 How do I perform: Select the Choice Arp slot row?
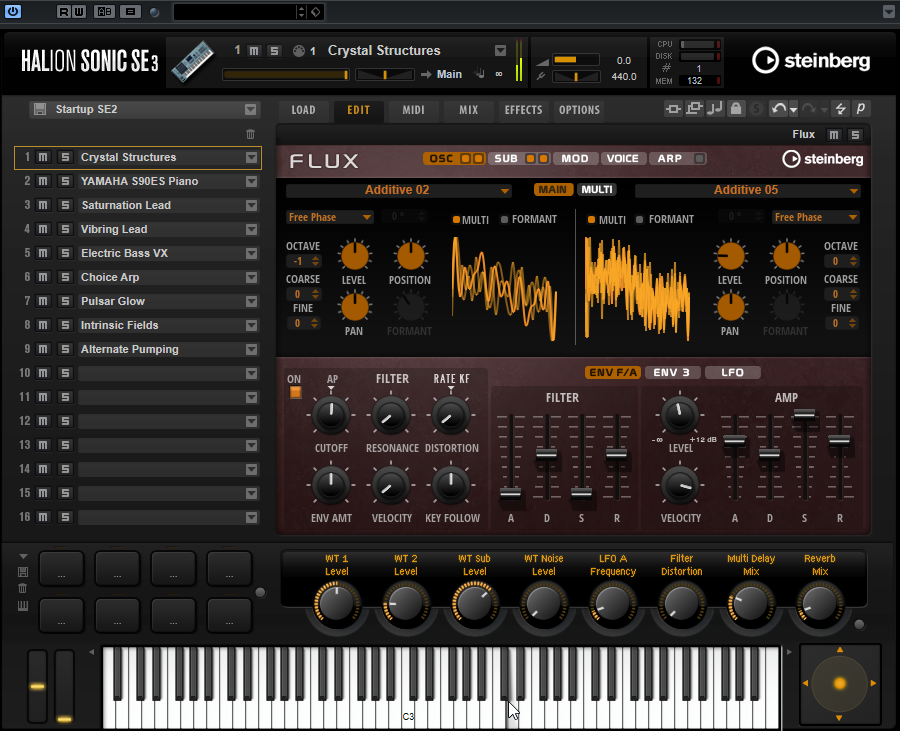[x=138, y=277]
